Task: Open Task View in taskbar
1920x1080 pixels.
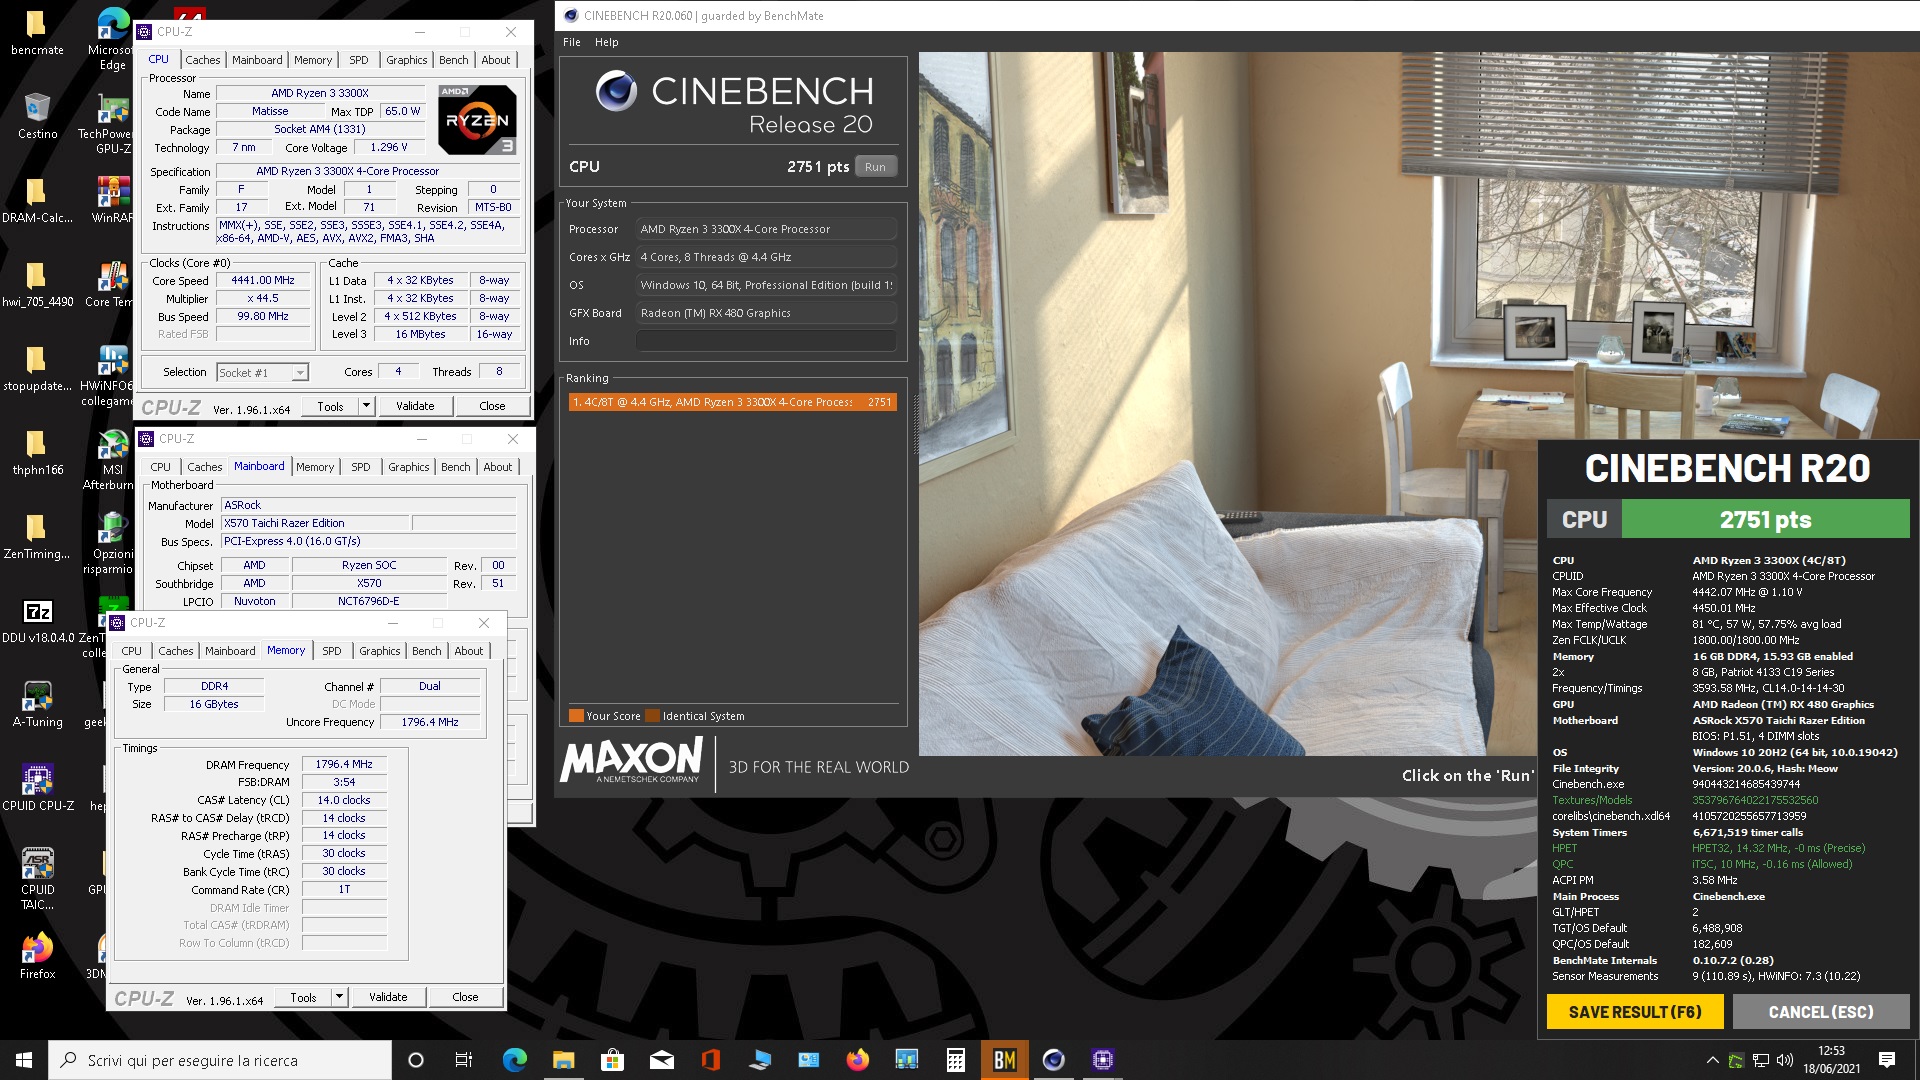Action: pyautogui.click(x=463, y=1060)
